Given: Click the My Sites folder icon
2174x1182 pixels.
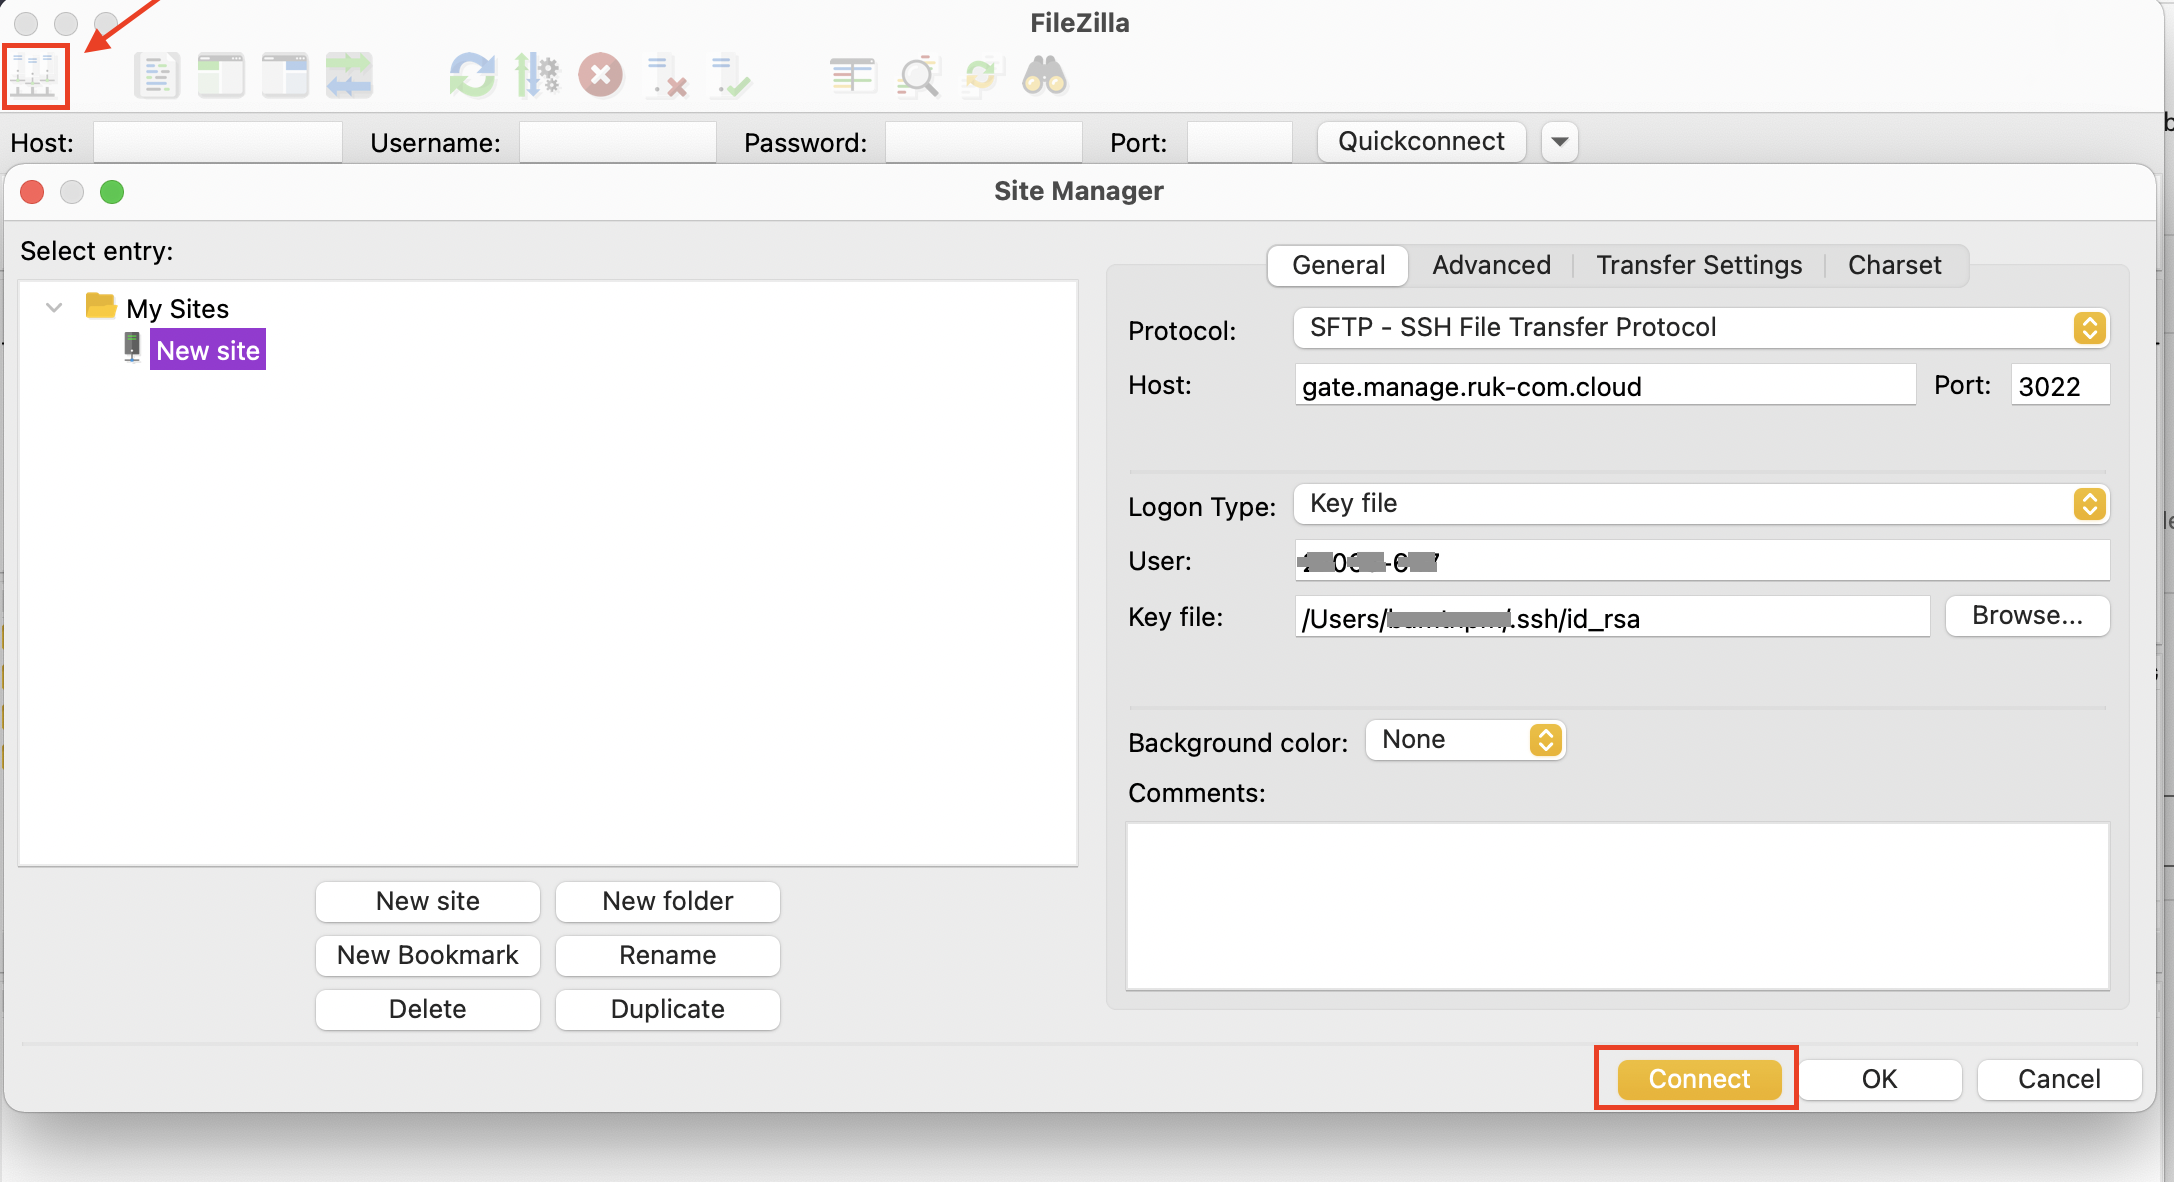Looking at the screenshot, I should pos(100,306).
